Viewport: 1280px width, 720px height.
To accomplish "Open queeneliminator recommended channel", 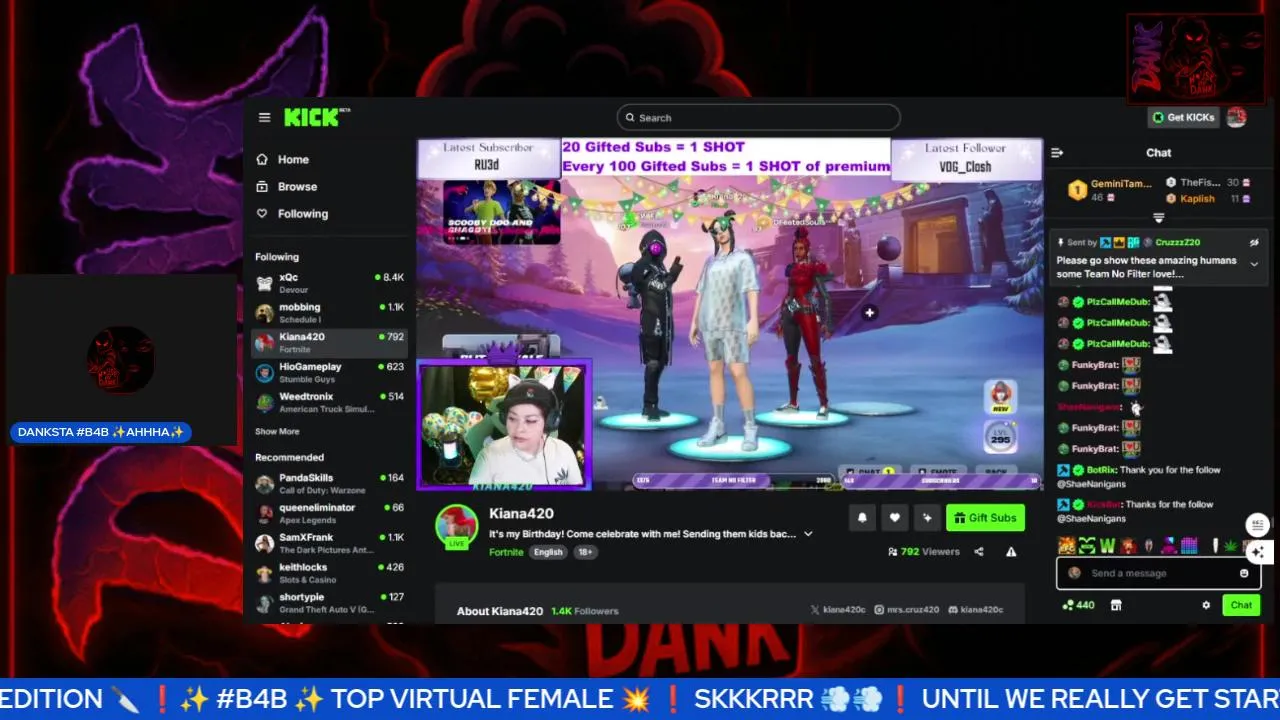I will 329,514.
